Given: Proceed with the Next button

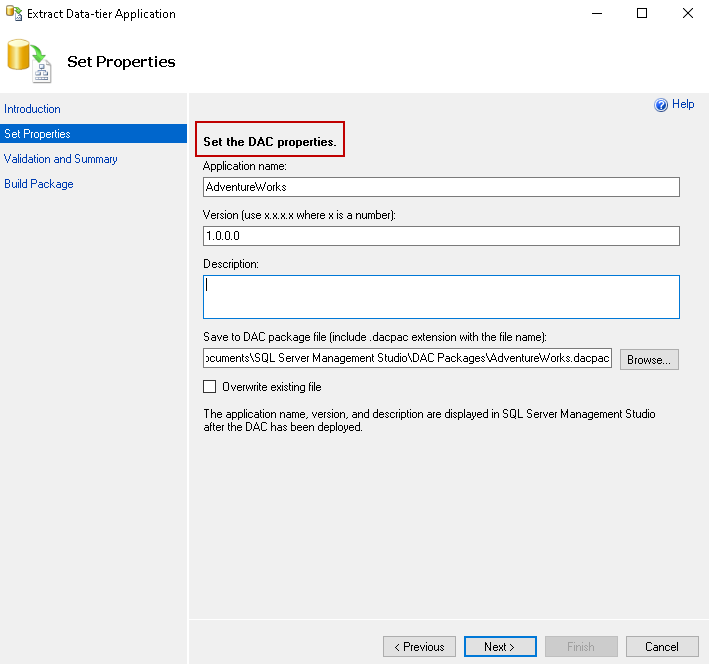Looking at the screenshot, I should pyautogui.click(x=500, y=647).
